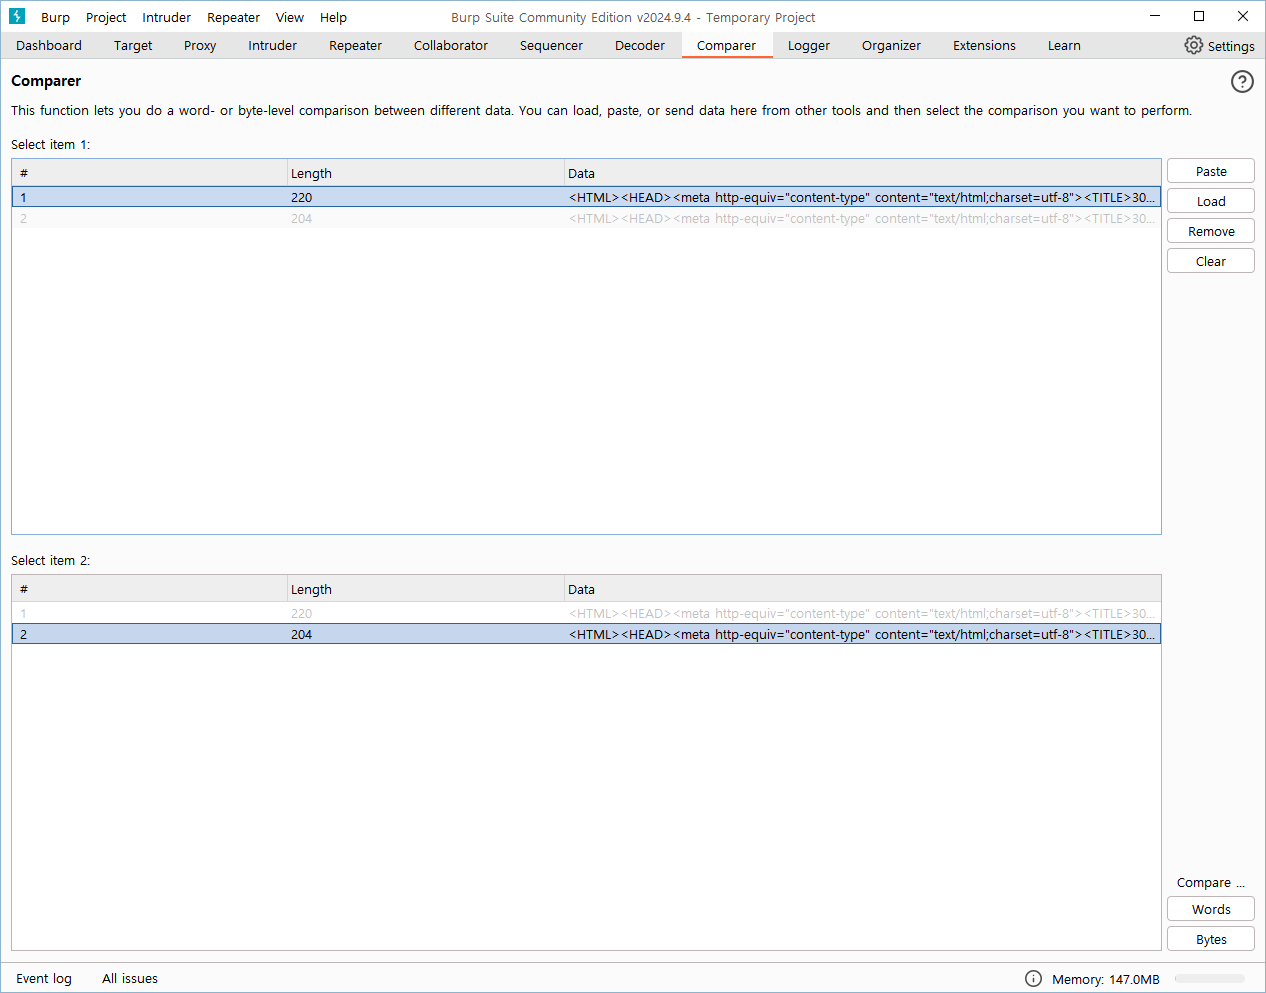Switch to the Learn tab
Image resolution: width=1266 pixels, height=993 pixels.
pyautogui.click(x=1064, y=45)
